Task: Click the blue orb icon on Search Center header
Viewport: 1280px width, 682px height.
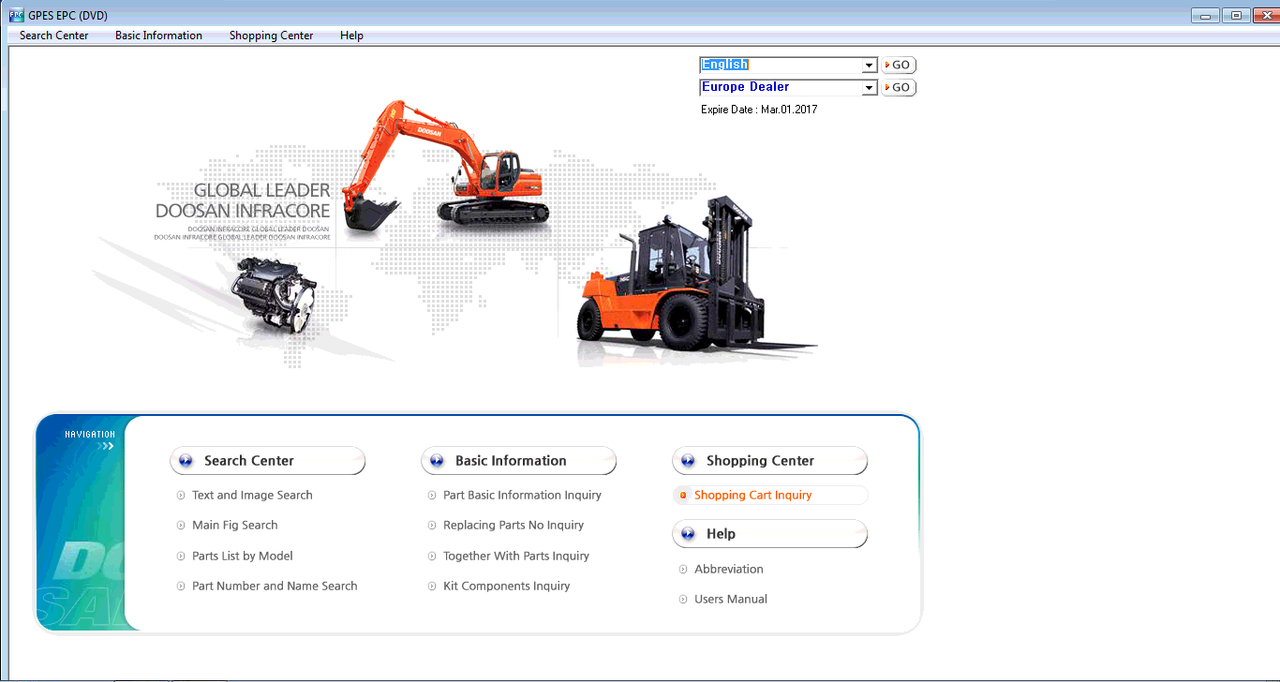Action: 185,462
